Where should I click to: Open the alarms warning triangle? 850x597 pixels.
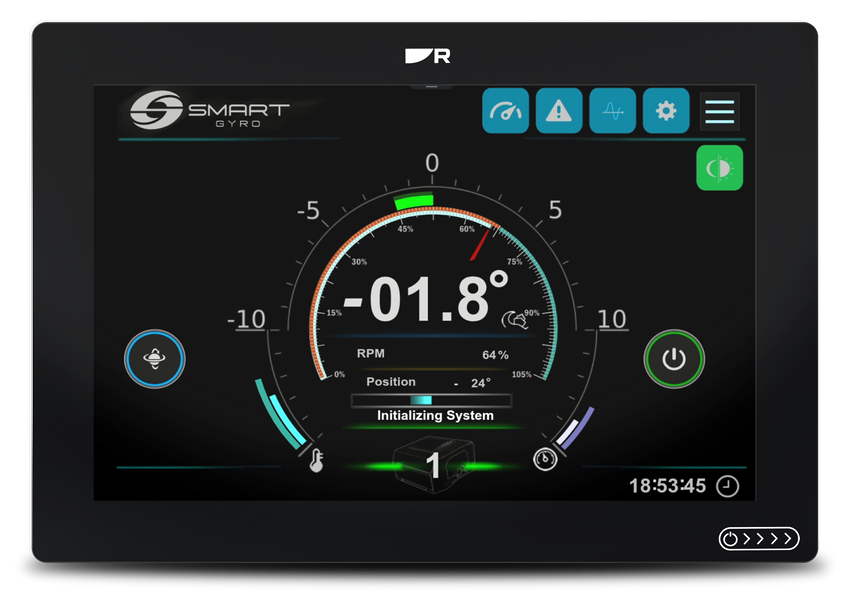coord(559,111)
